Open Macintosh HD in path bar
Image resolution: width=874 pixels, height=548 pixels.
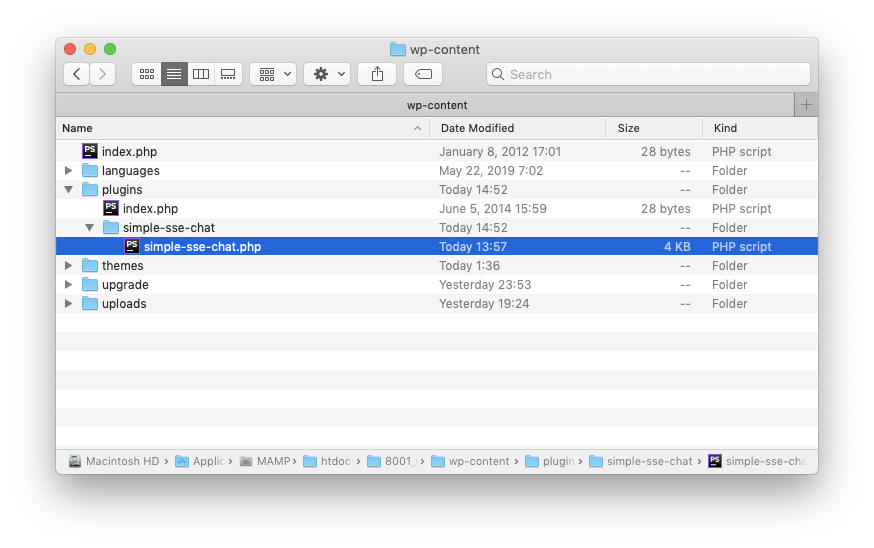[x=114, y=461]
